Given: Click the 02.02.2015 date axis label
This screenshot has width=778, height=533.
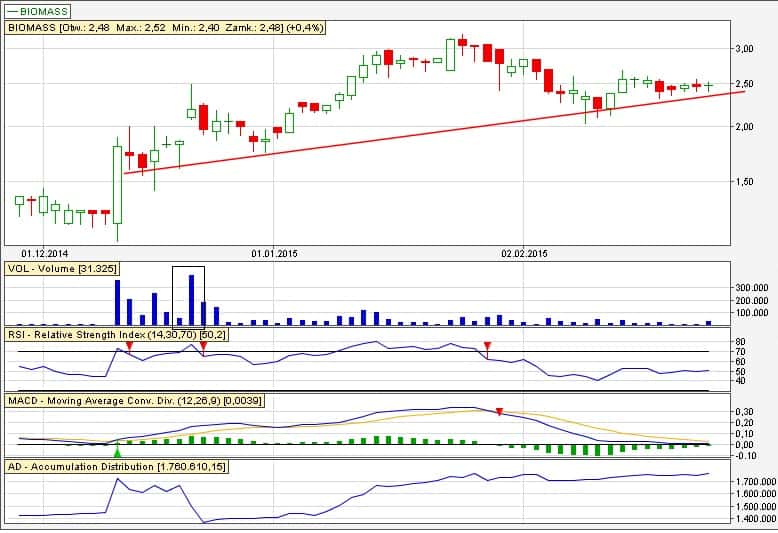Looking at the screenshot, I should coord(525,253).
